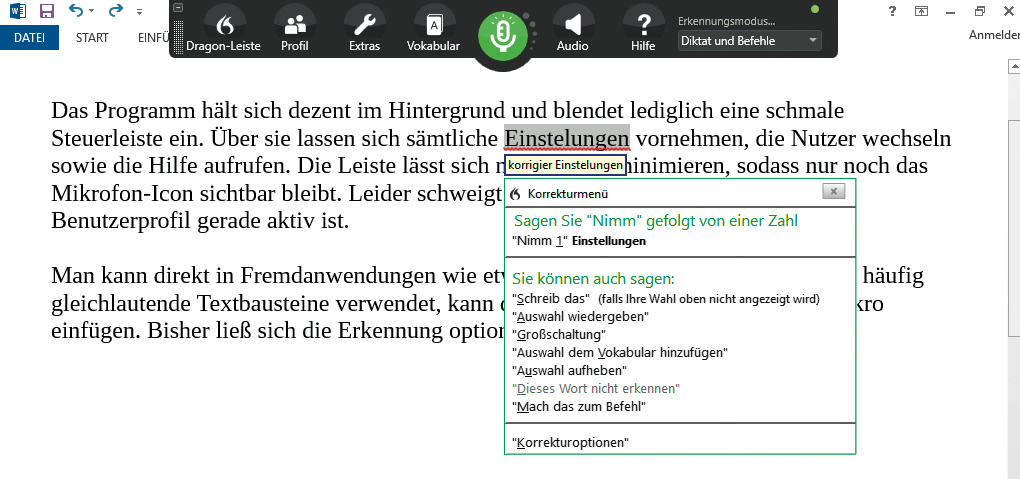The width and height of the screenshot is (1020, 479).
Task: Click the Redo arrow
Action: pyautogui.click(x=116, y=10)
